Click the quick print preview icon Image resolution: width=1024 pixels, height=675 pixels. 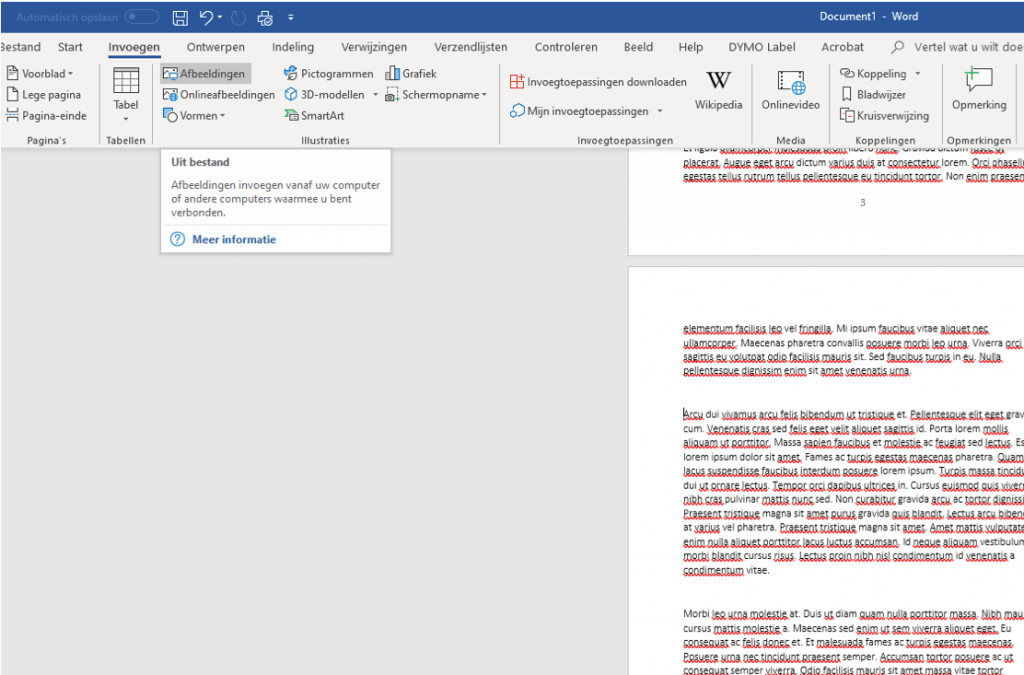pyautogui.click(x=265, y=18)
